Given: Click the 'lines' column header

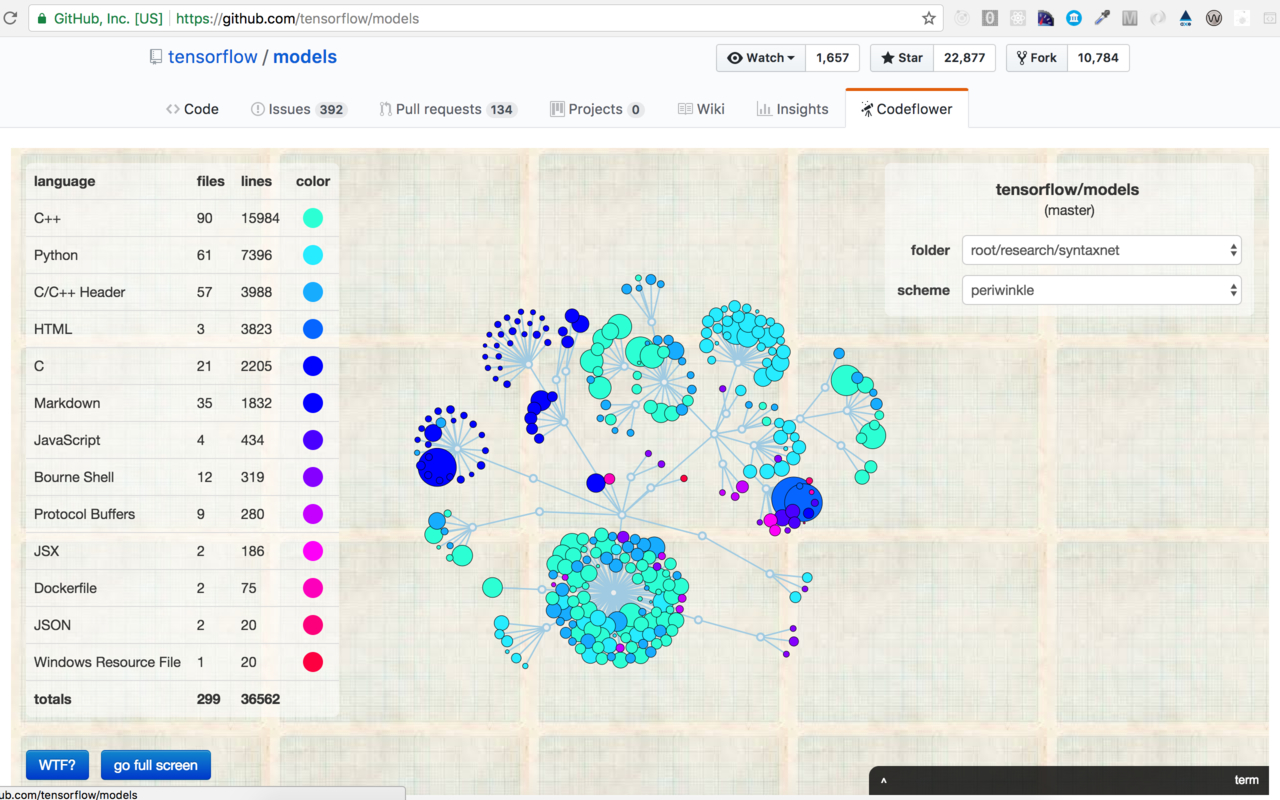Looking at the screenshot, I should pyautogui.click(x=256, y=181).
